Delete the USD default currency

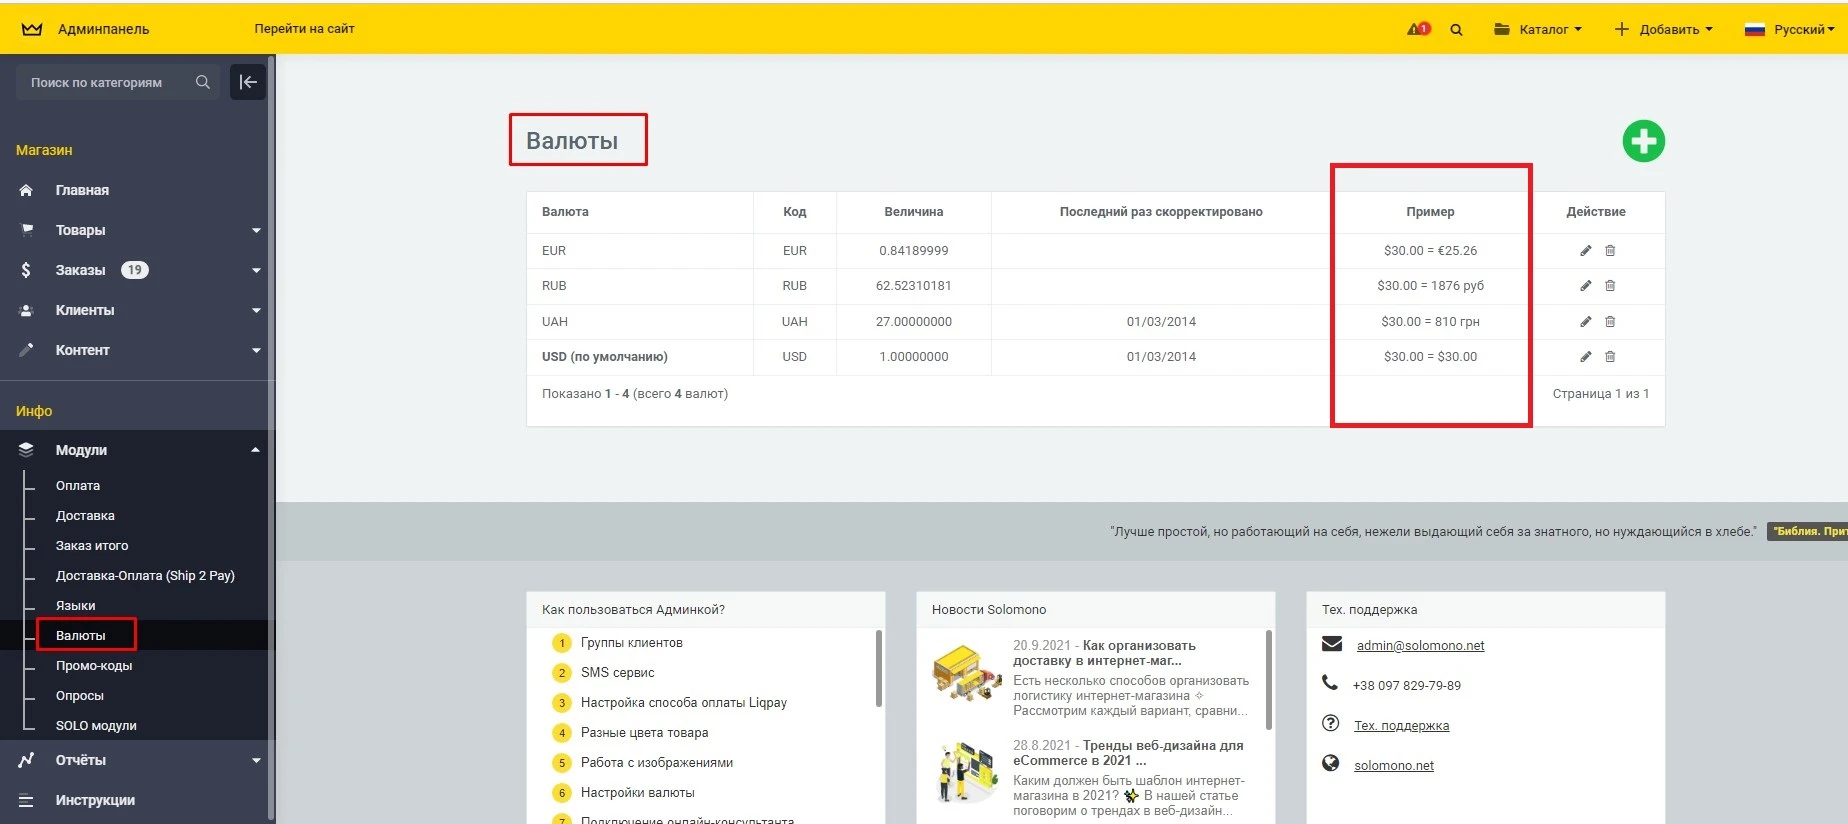click(1610, 357)
